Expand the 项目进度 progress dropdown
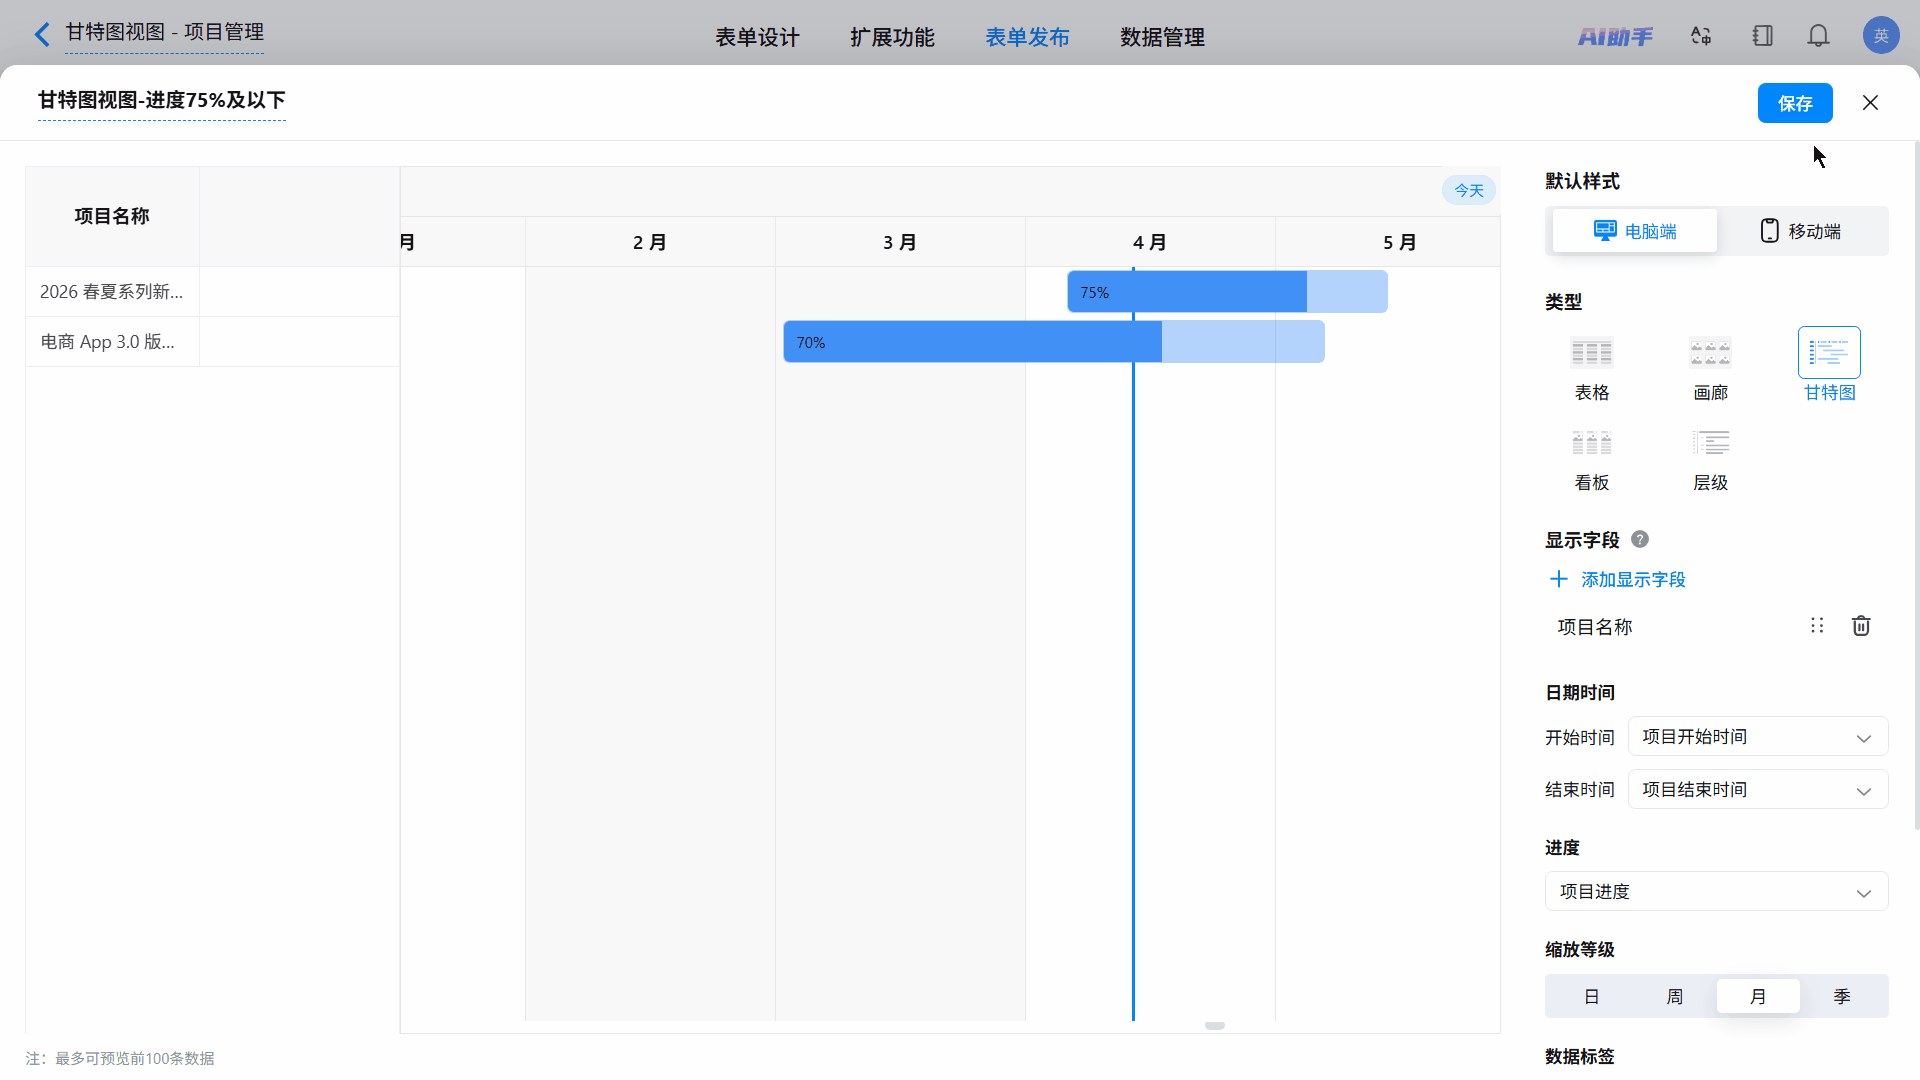 coord(1716,892)
